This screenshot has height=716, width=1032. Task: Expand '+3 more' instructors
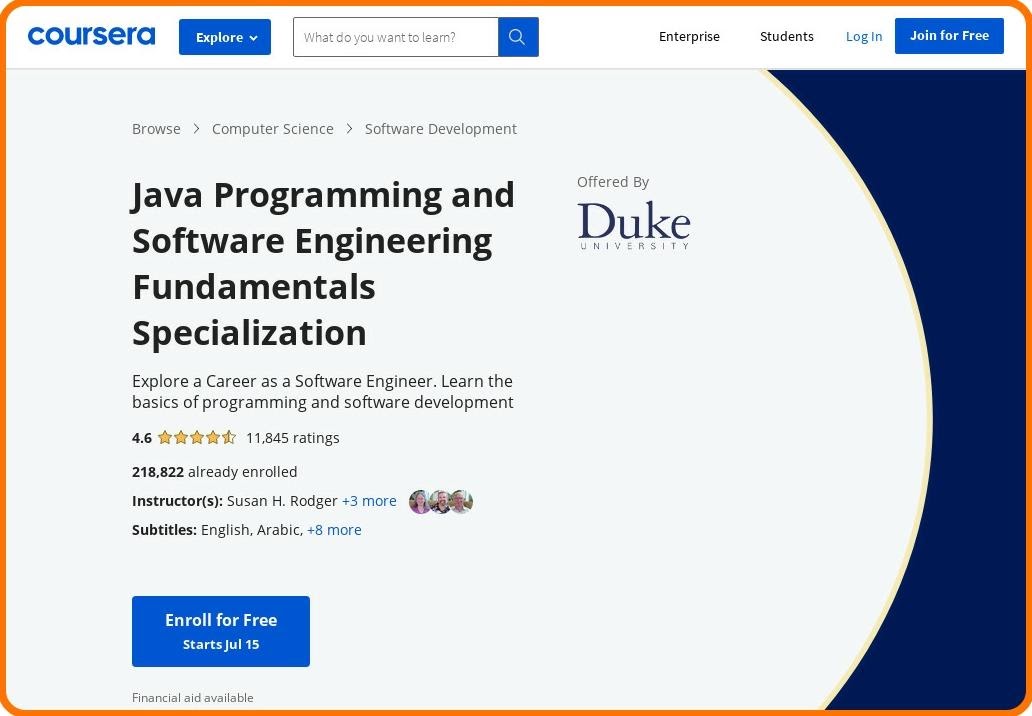pyautogui.click(x=369, y=501)
